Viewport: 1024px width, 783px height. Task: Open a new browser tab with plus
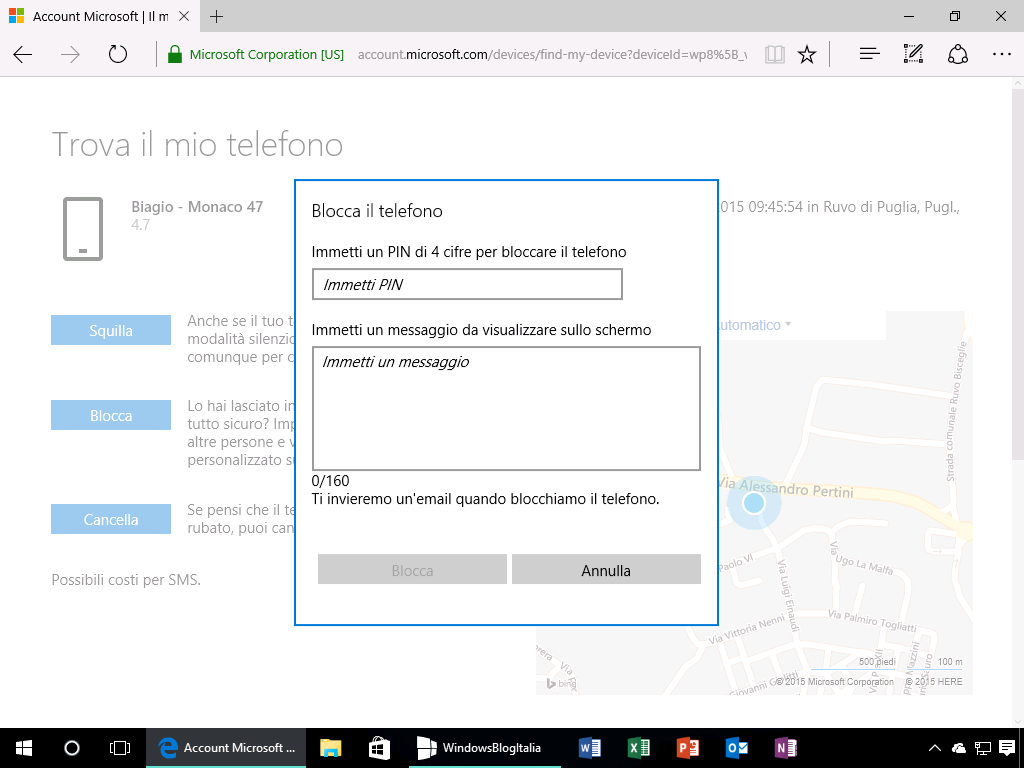pos(216,16)
